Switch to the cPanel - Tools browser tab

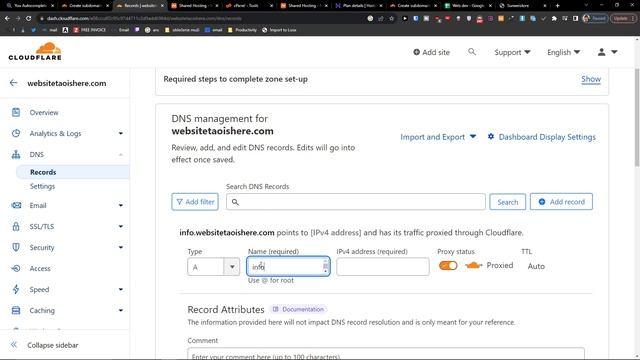pyautogui.click(x=248, y=6)
